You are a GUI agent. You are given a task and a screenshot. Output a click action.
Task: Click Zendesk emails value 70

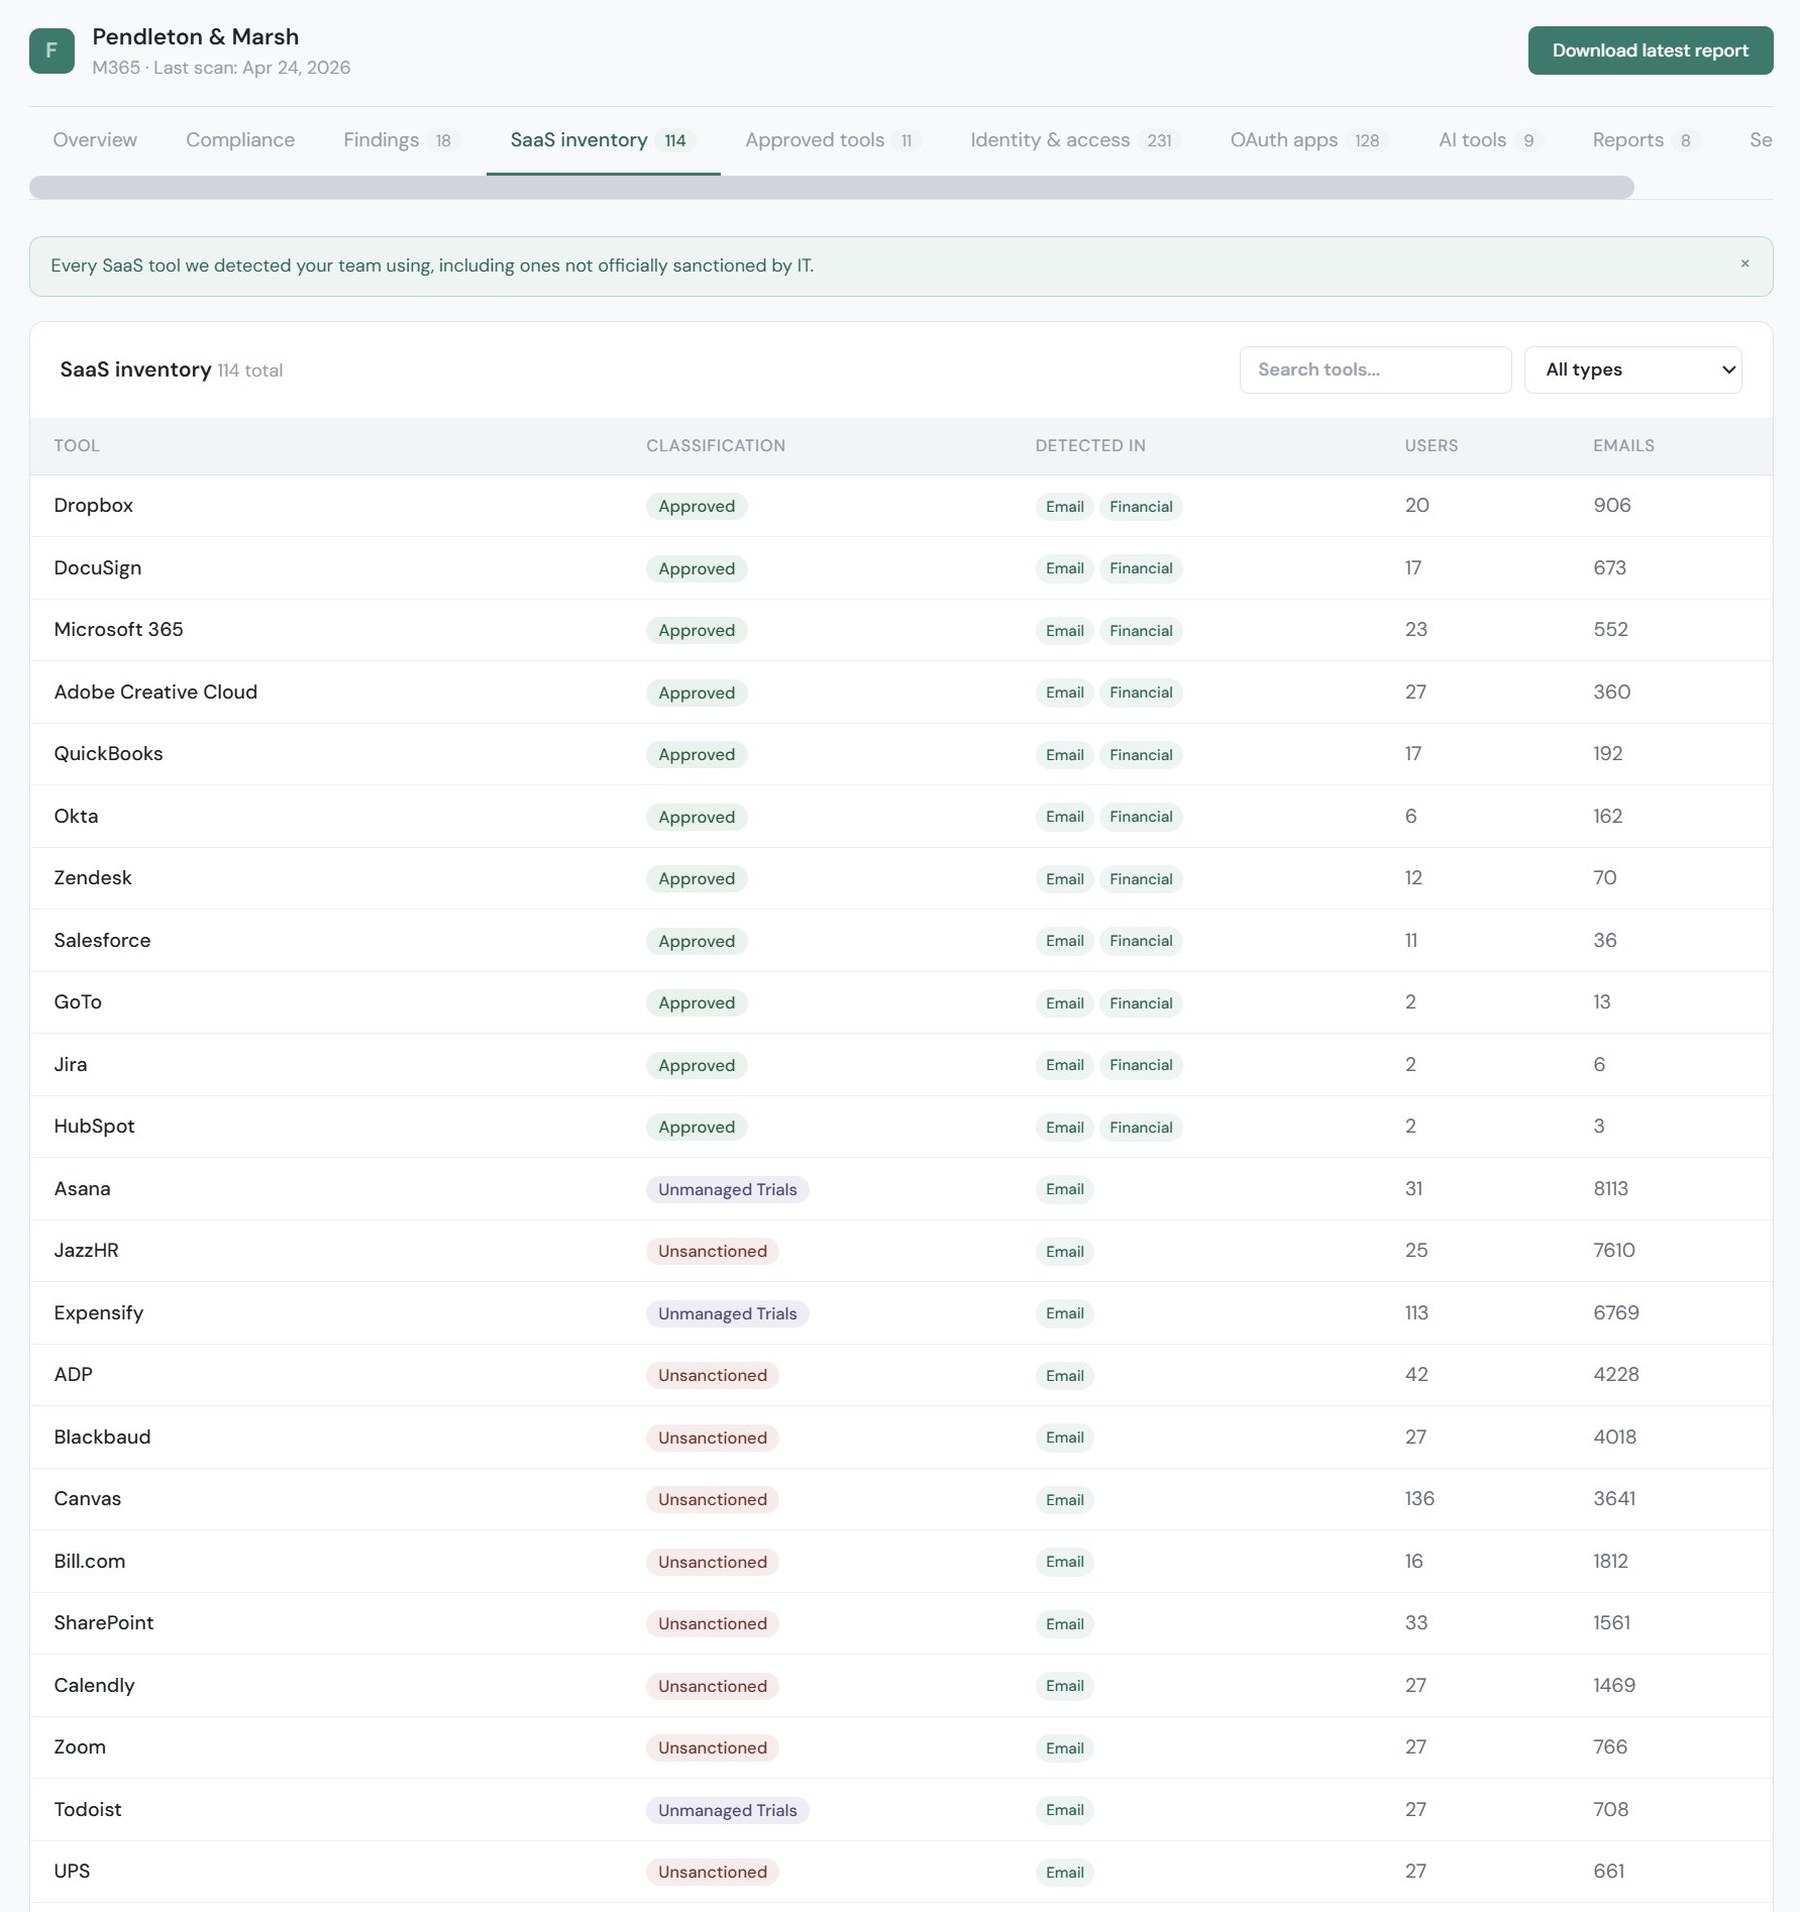click(x=1604, y=878)
